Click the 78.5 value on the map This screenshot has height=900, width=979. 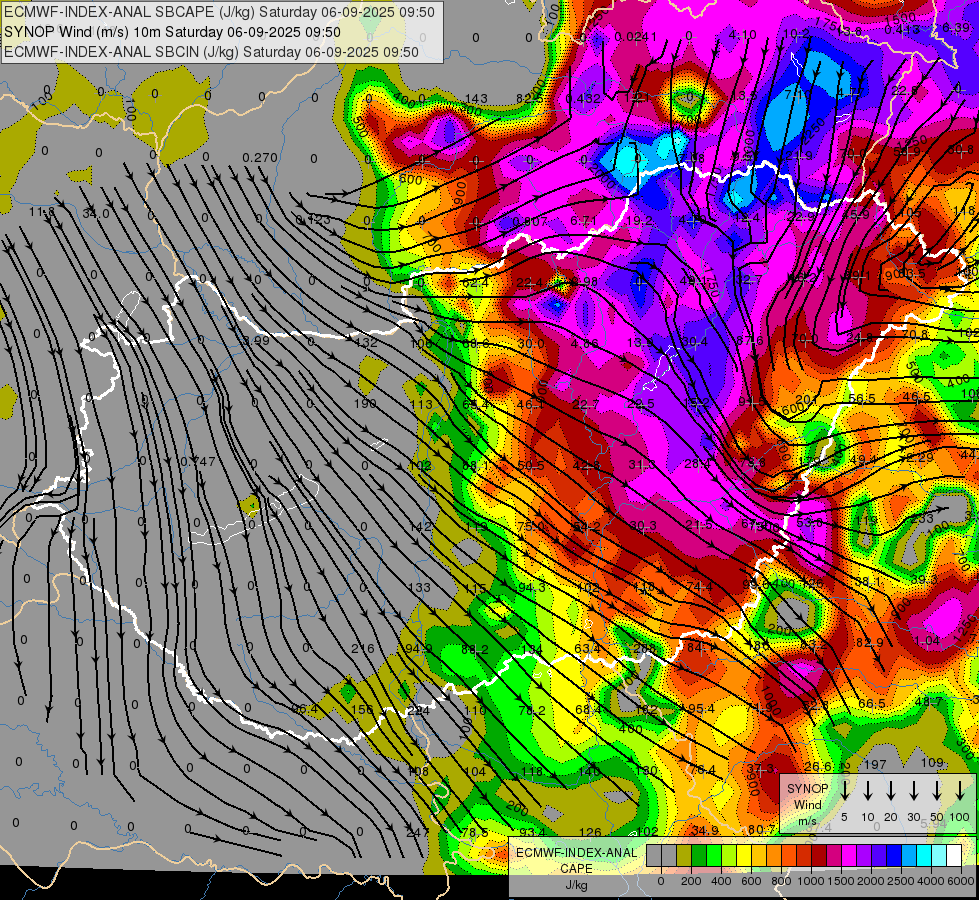tap(475, 832)
